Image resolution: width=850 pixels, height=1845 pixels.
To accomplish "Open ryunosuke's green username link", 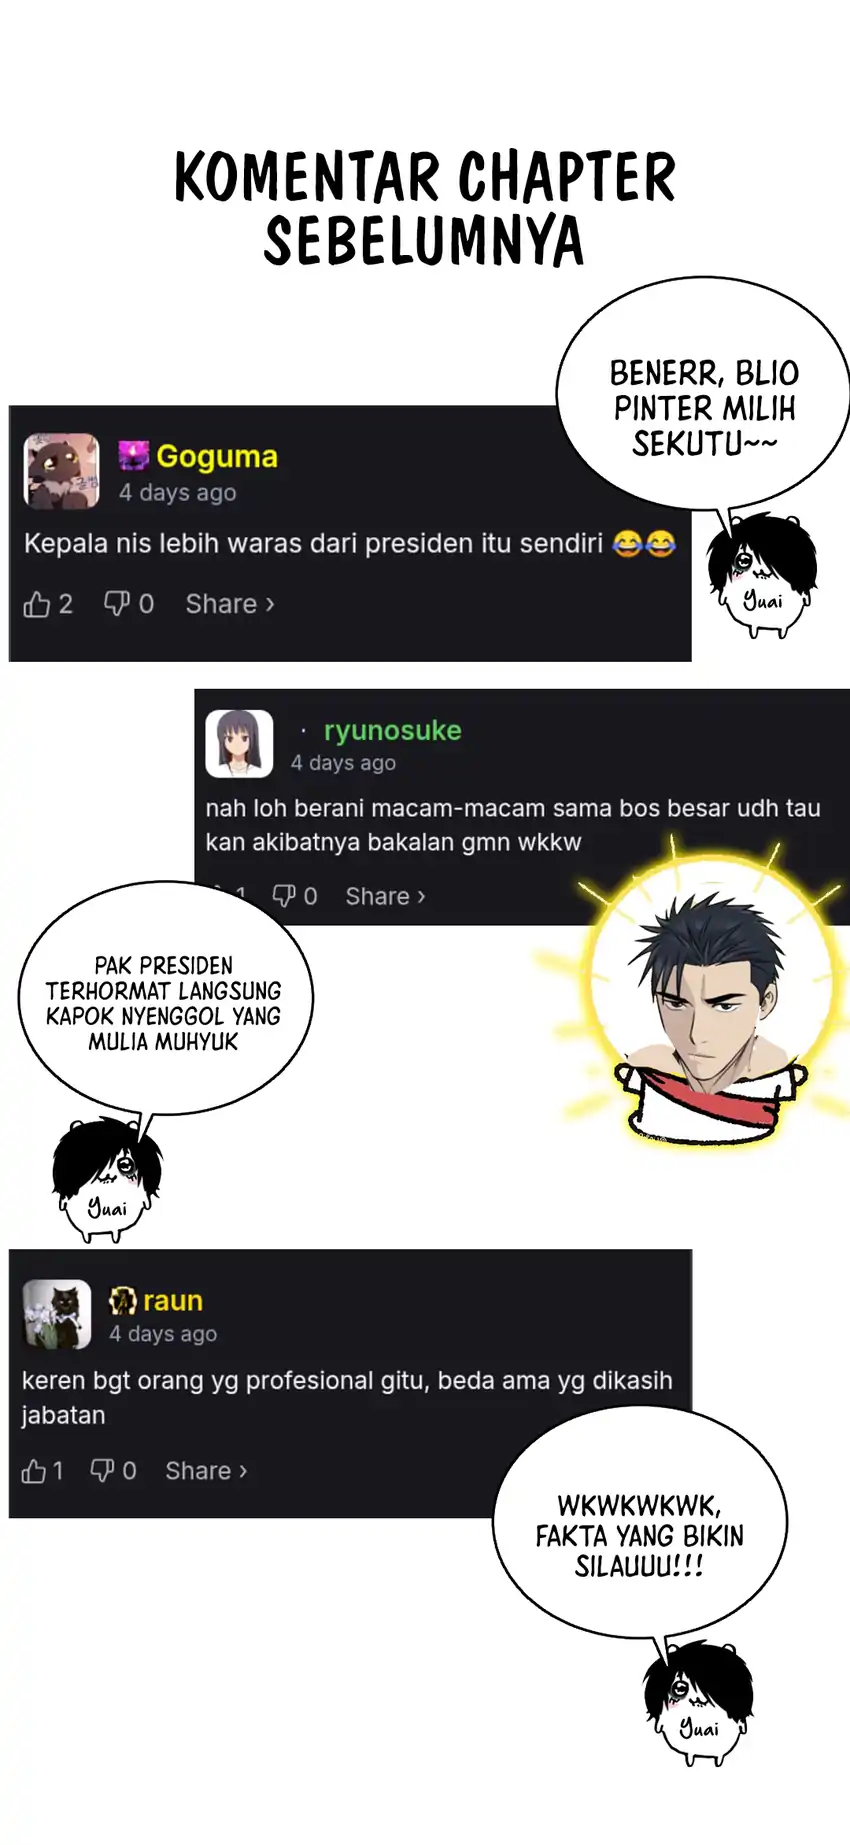I will pyautogui.click(x=392, y=730).
